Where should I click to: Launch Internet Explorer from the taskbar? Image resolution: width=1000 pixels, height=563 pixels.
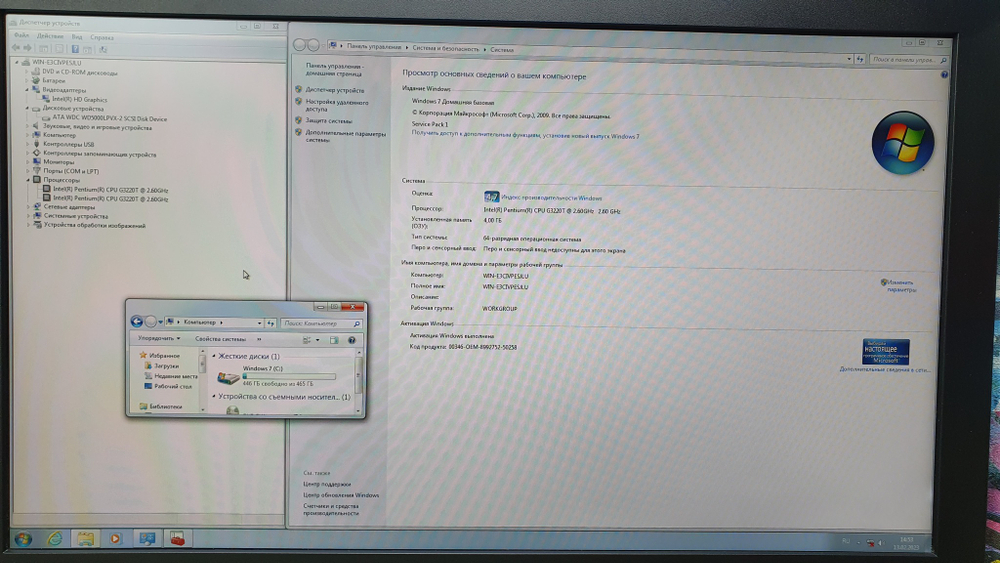click(x=54, y=539)
